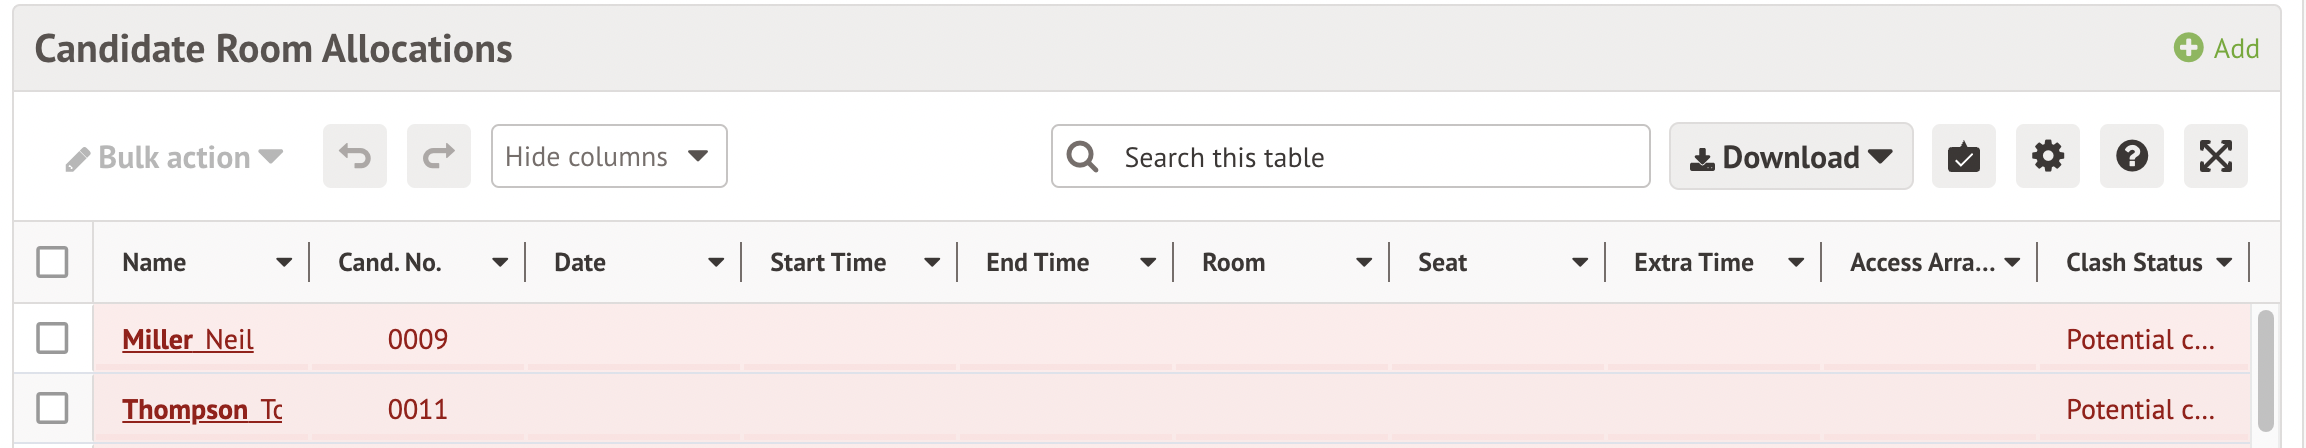Open the Thompson candidate link

202,410
